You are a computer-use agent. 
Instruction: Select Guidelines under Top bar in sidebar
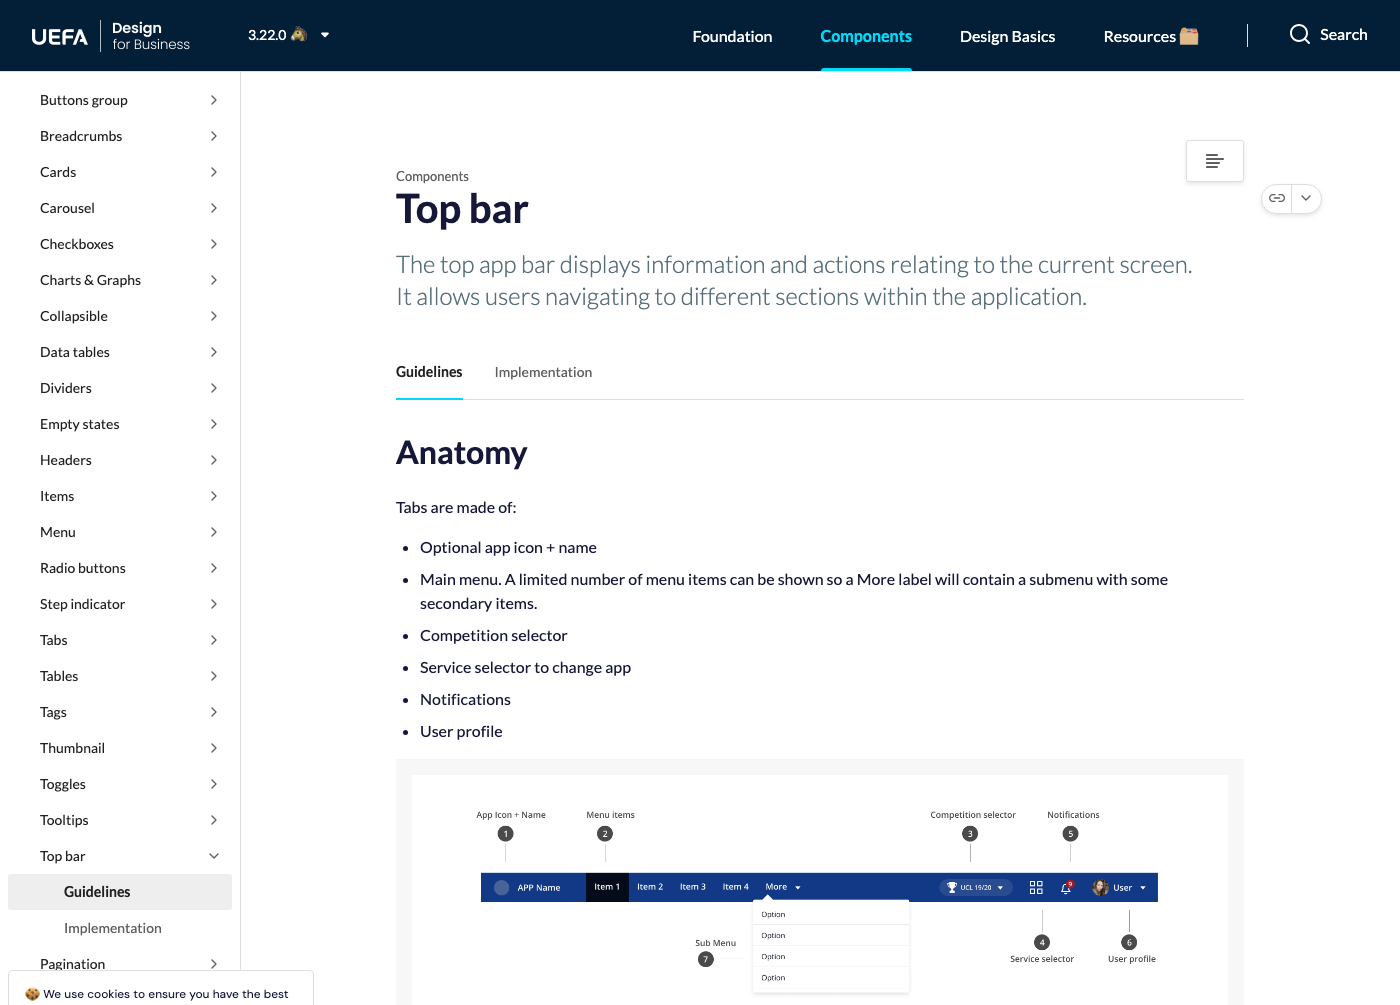[120, 892]
